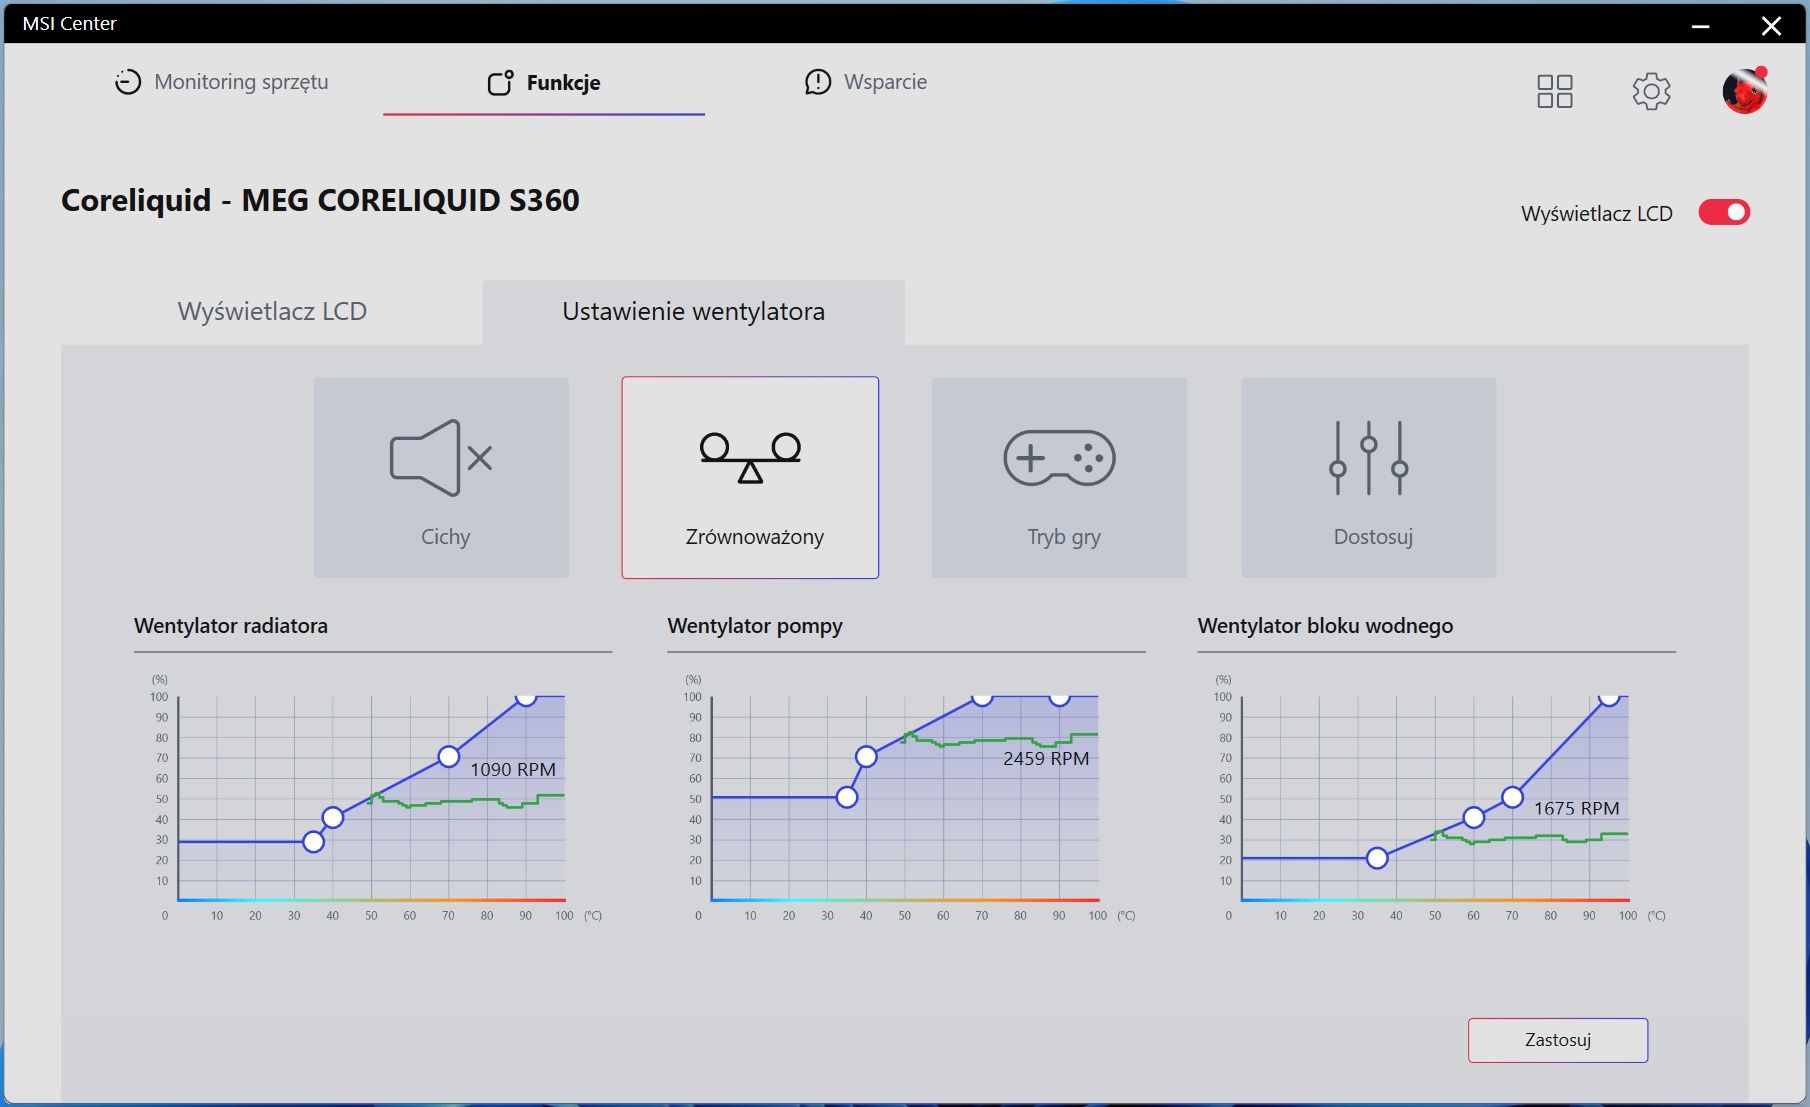This screenshot has width=1810, height=1107.
Task: Open the Dostosuj custom sliders mode
Action: point(1368,477)
